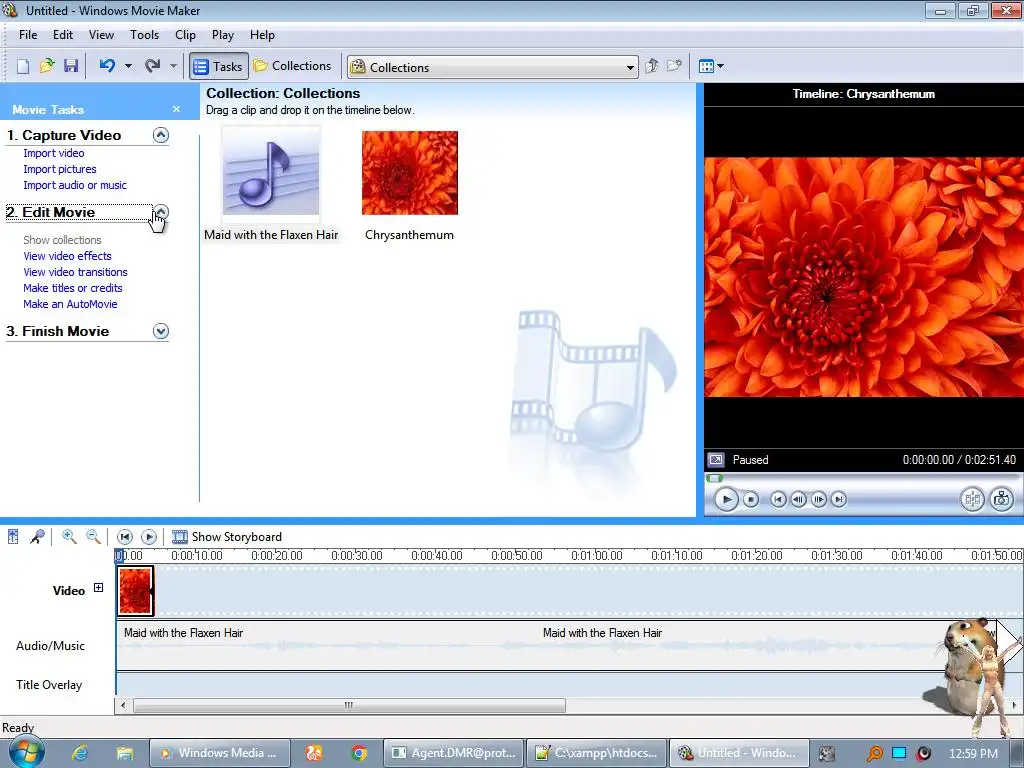Collapse the Capture Video section
1024x768 pixels.
click(x=161, y=135)
